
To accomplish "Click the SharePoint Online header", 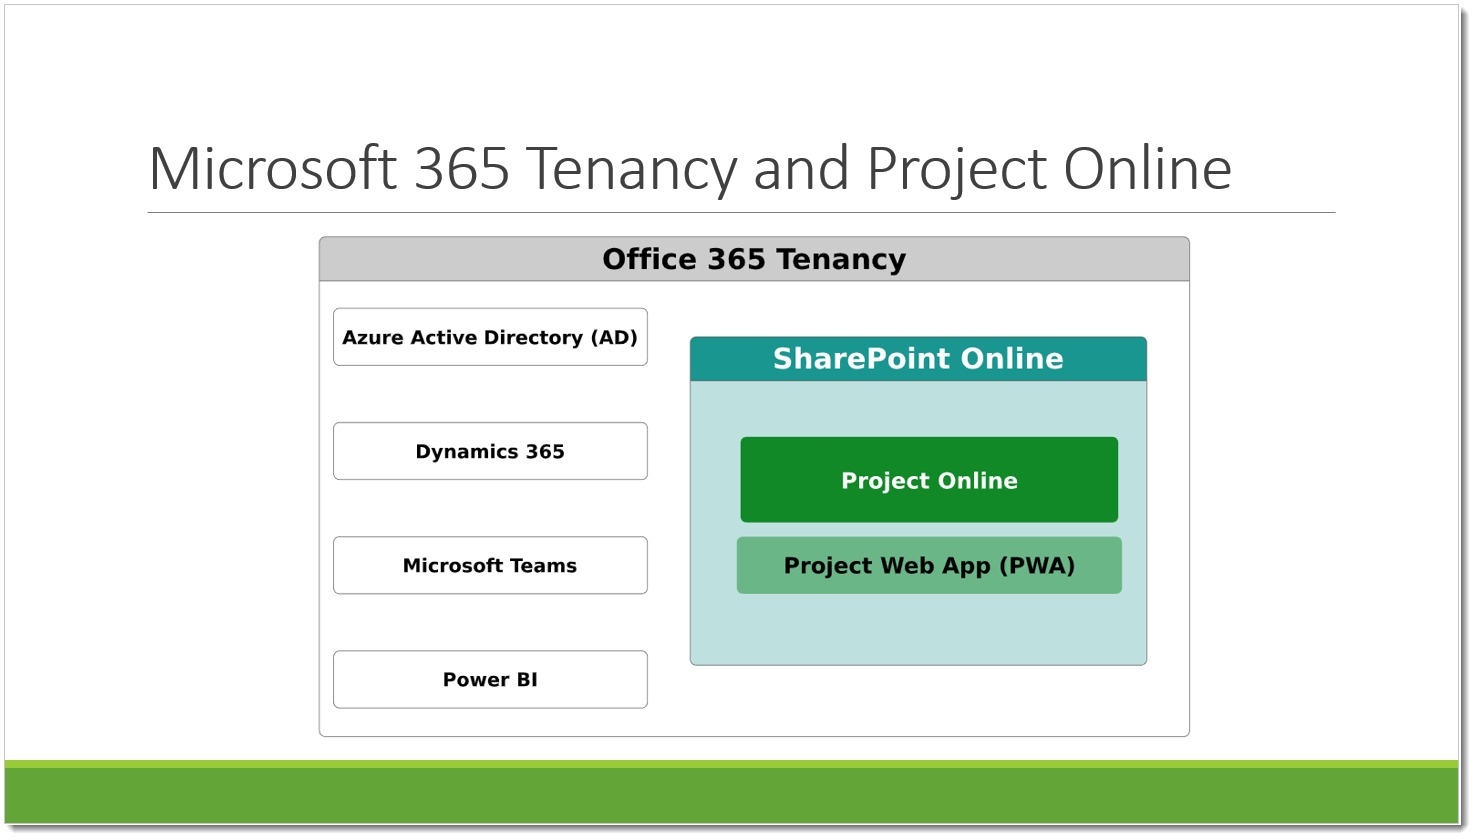I will tap(918, 359).
